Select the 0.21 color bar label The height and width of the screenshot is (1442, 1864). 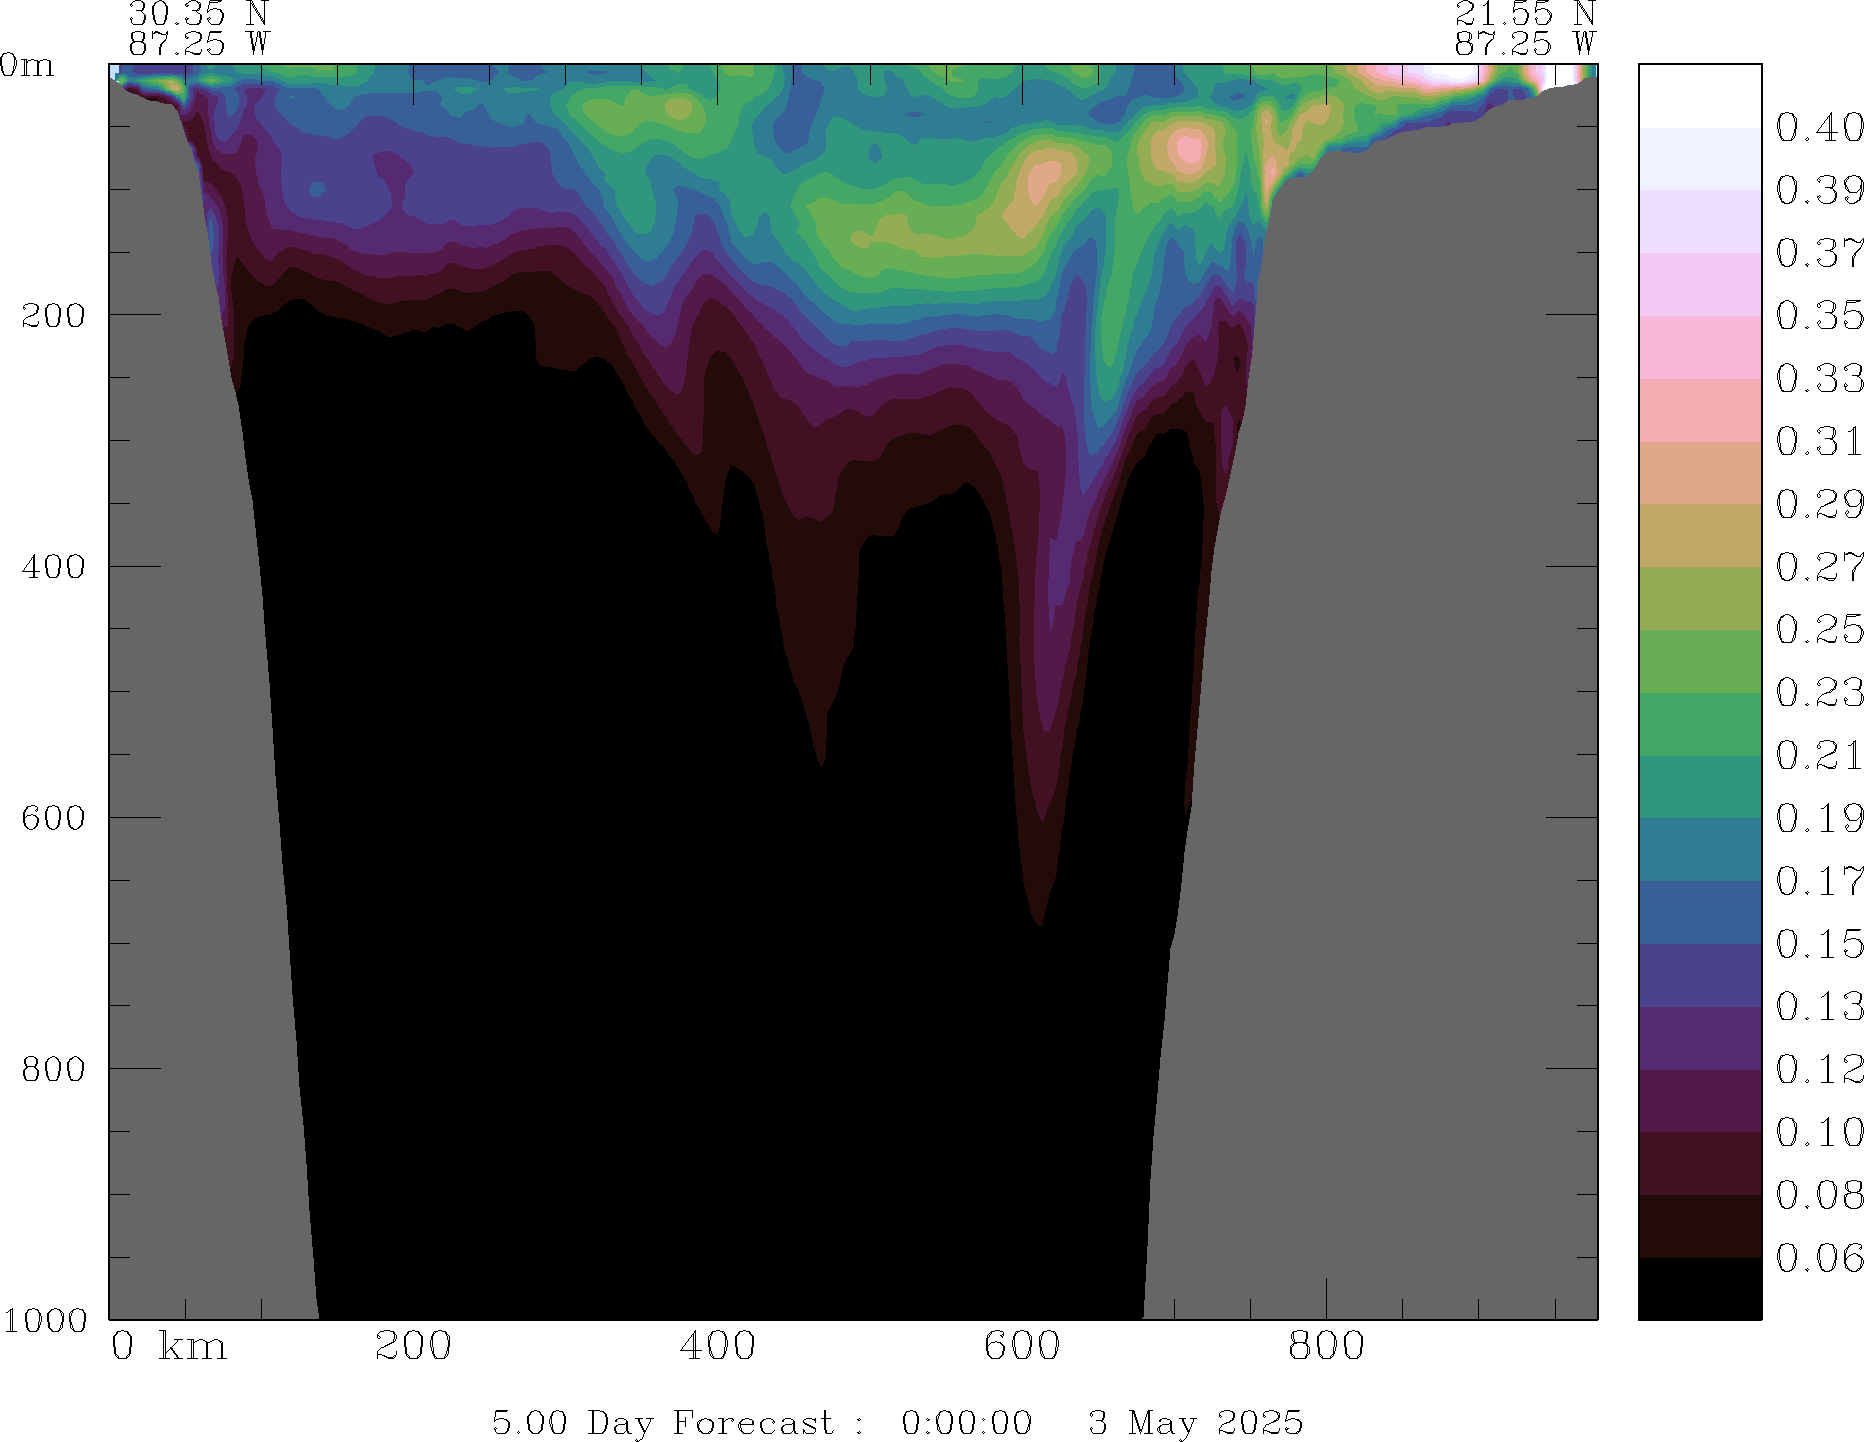point(1819,755)
